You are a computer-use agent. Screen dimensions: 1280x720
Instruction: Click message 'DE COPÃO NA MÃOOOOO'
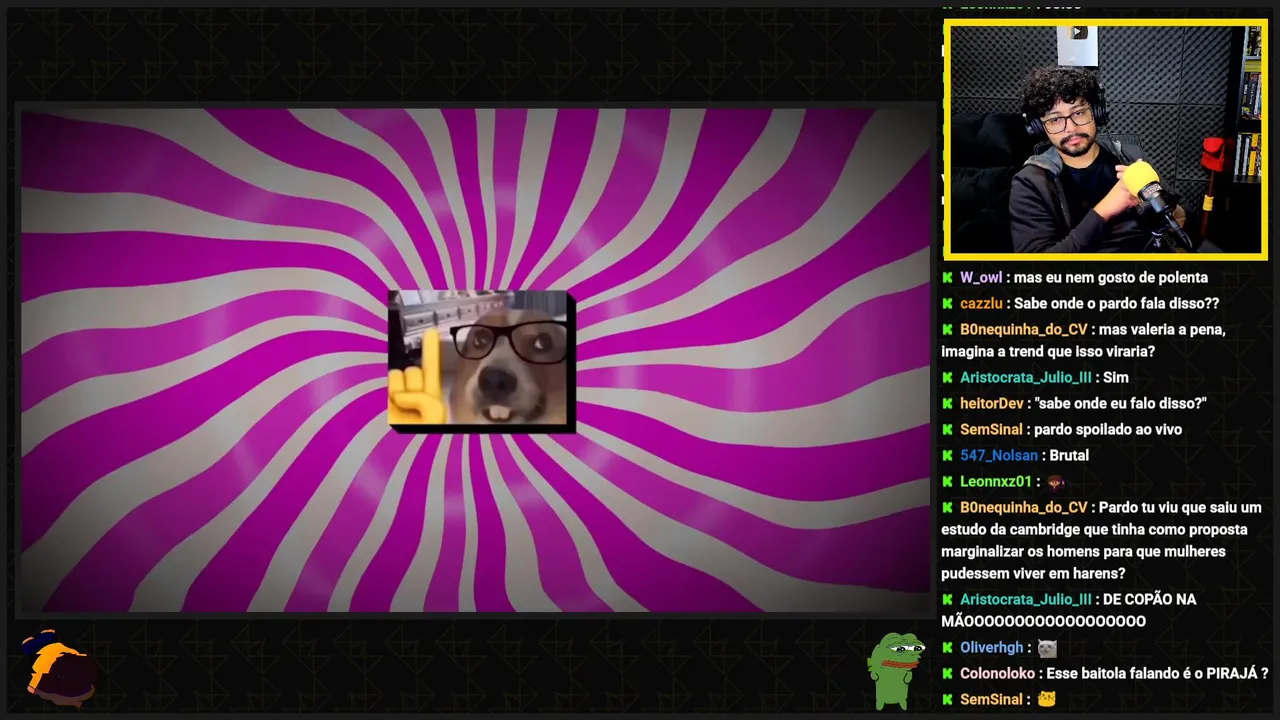(1069, 611)
